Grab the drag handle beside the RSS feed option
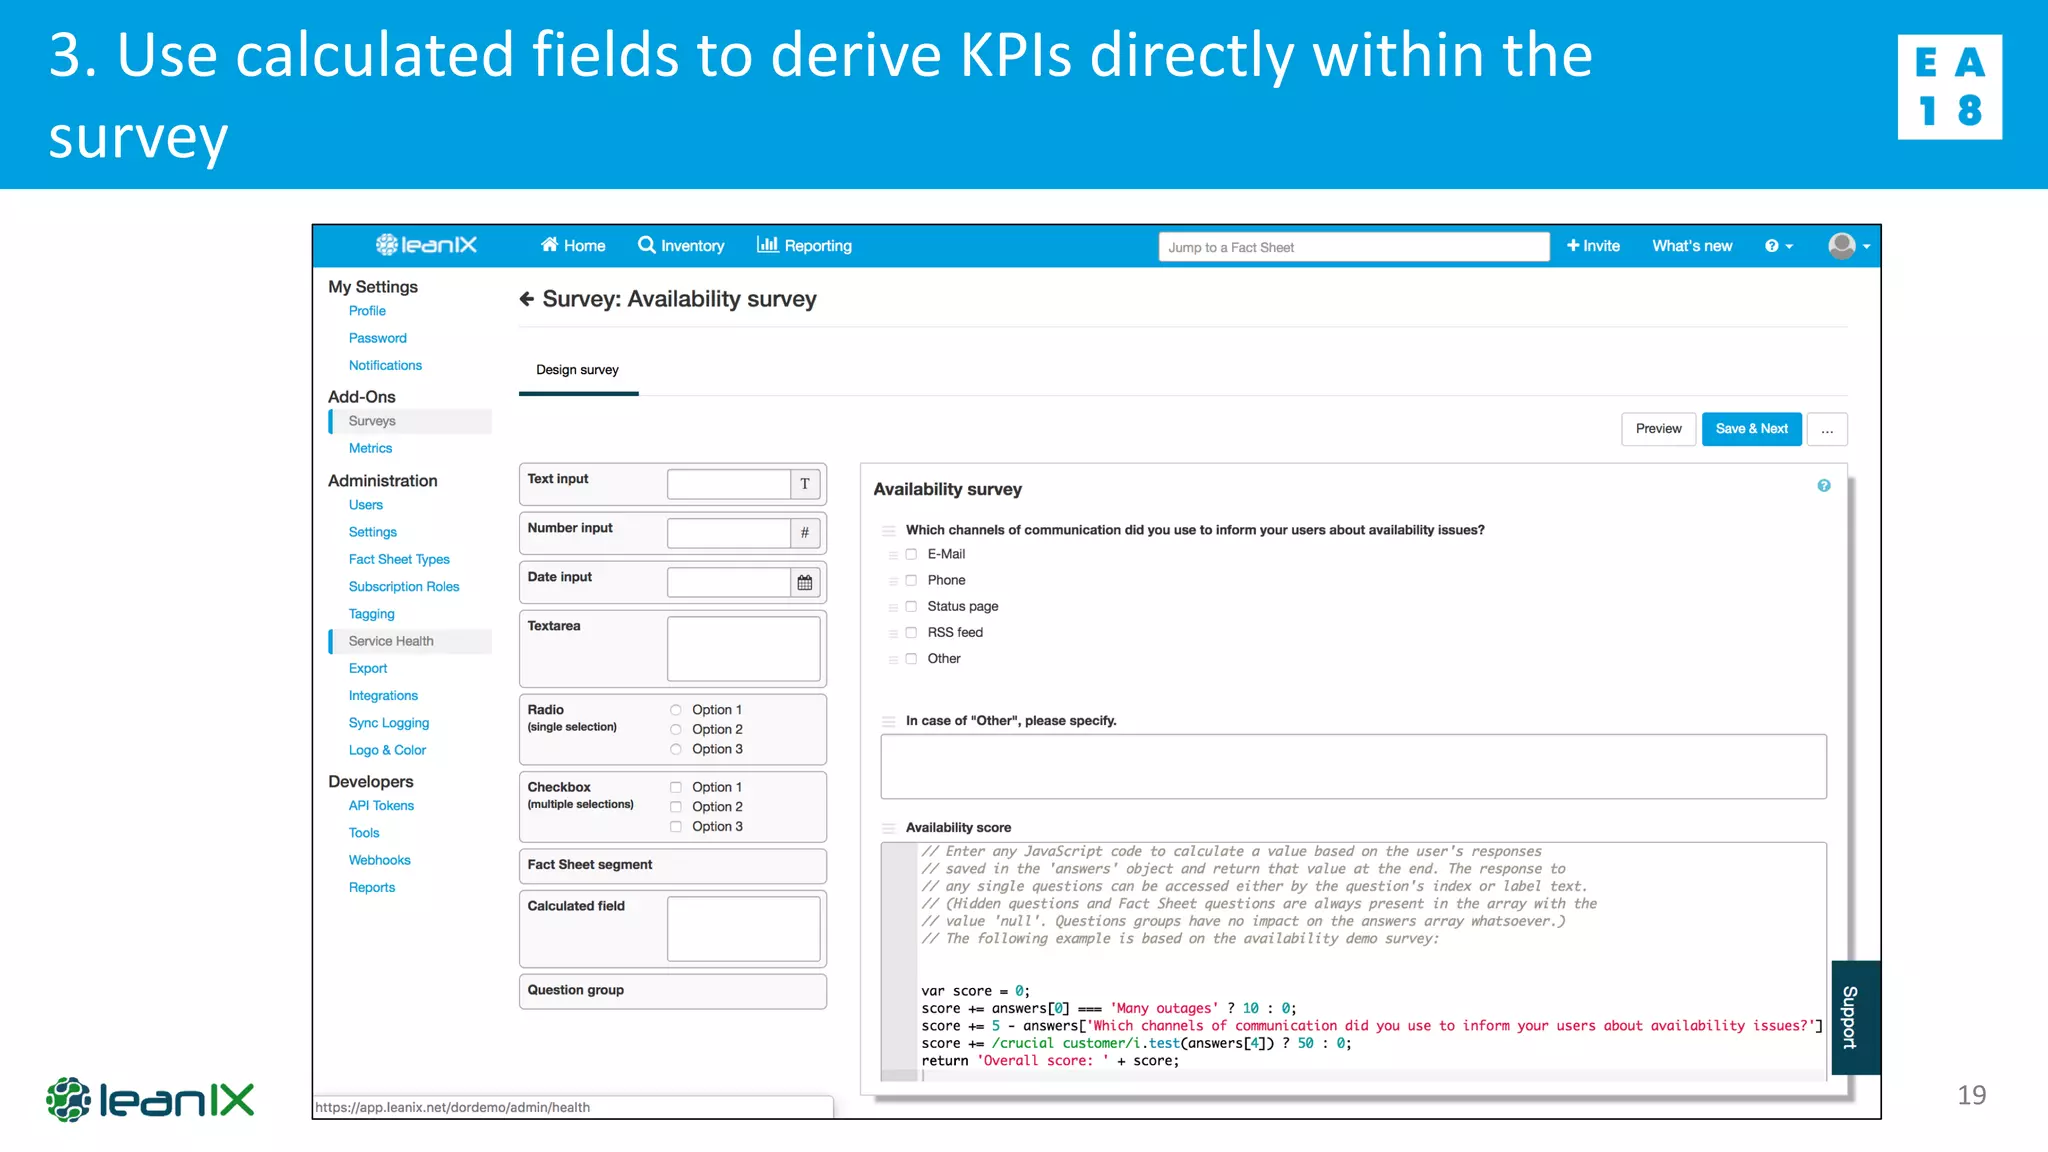This screenshot has height=1152, width=2048. click(x=893, y=633)
